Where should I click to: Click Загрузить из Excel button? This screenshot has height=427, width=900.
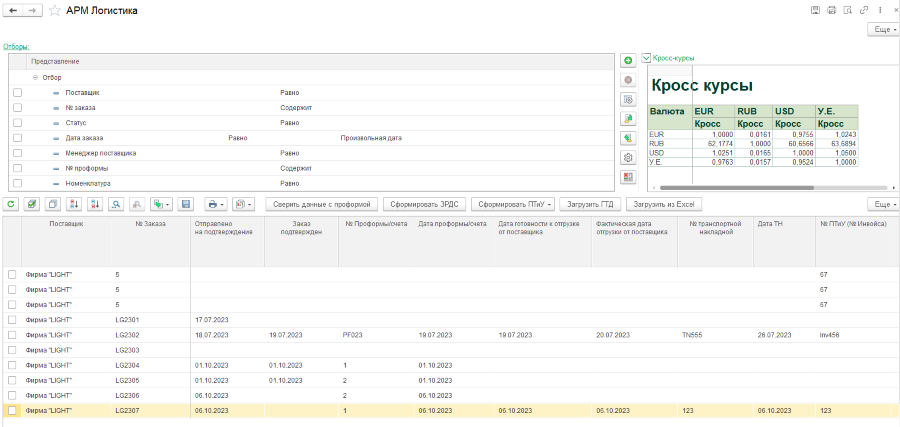point(665,204)
